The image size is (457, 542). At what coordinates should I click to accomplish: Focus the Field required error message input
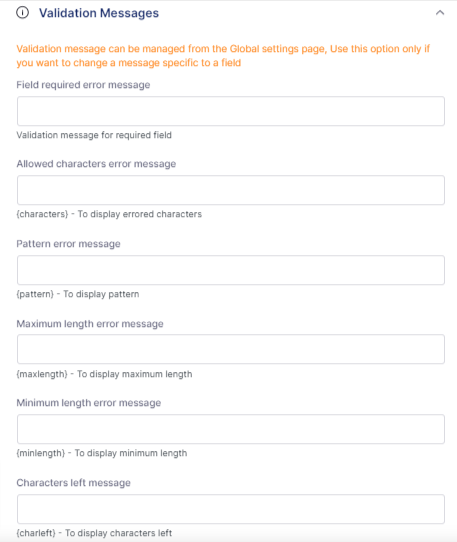click(x=231, y=111)
